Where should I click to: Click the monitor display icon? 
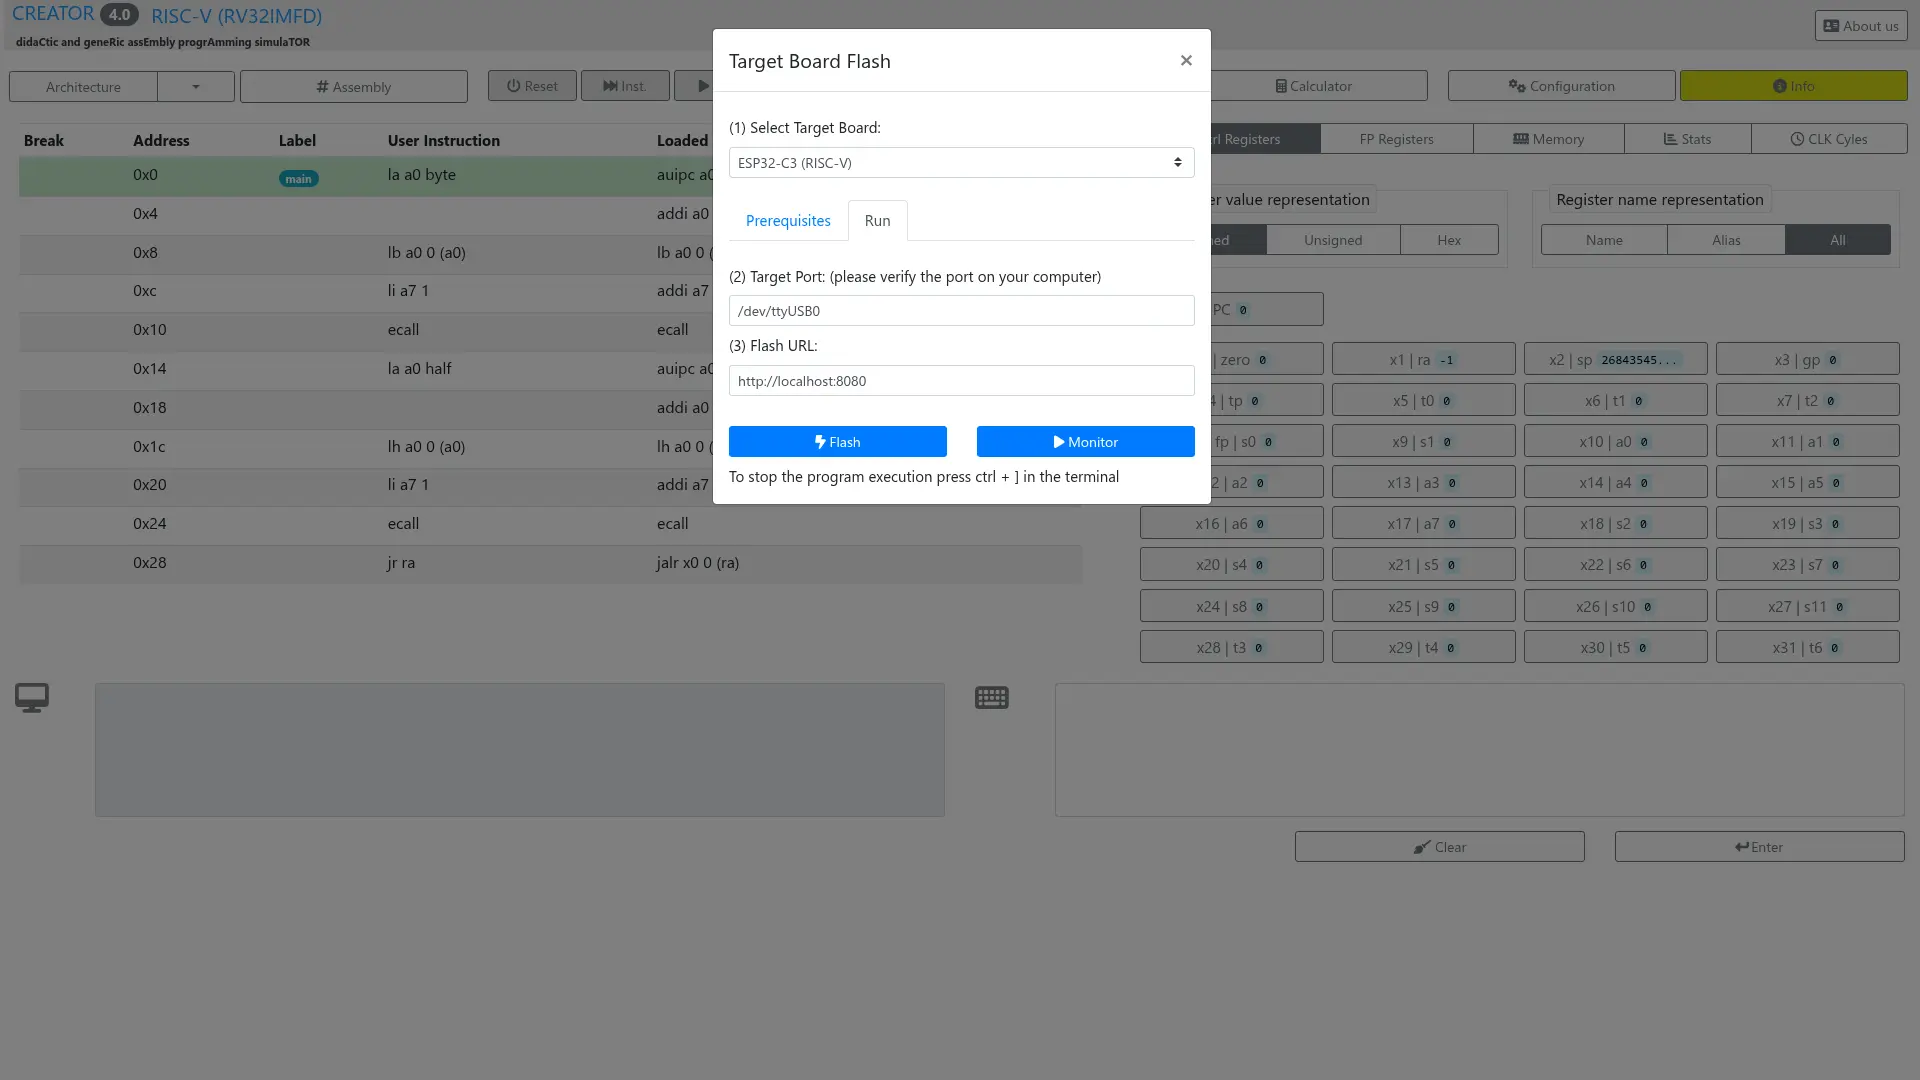32,697
